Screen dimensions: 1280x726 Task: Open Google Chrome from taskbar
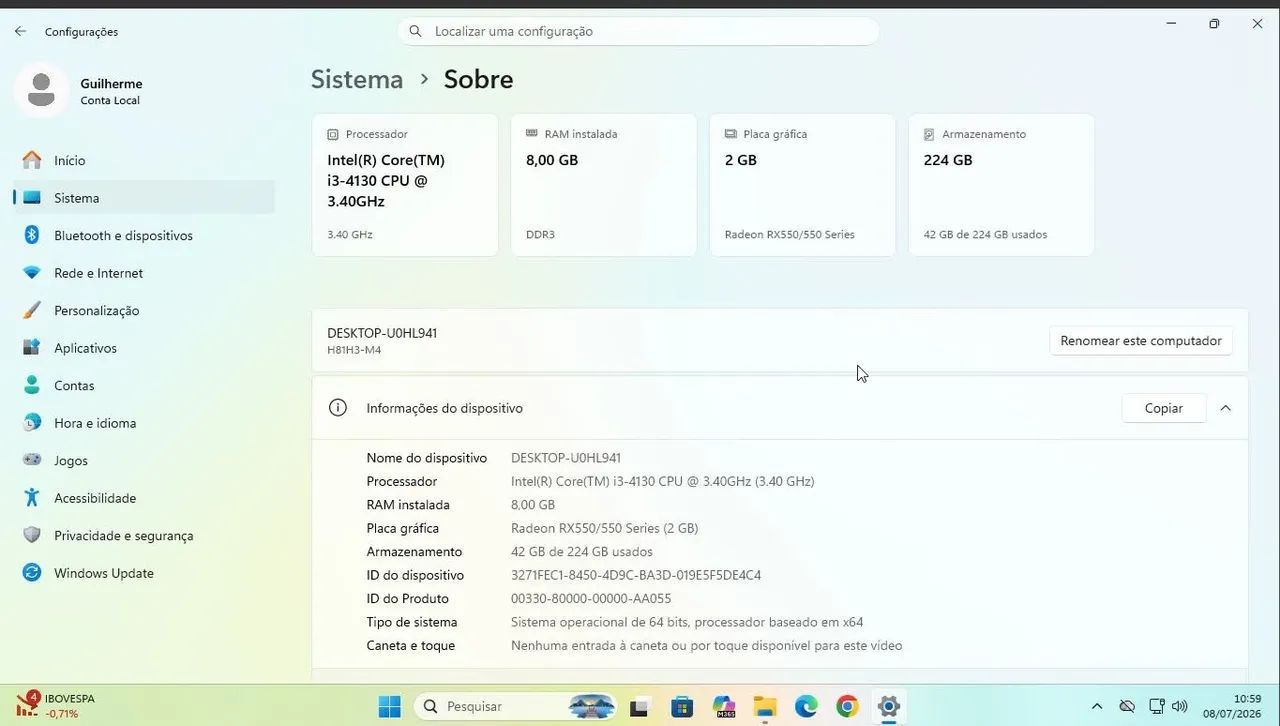pyautogui.click(x=847, y=706)
